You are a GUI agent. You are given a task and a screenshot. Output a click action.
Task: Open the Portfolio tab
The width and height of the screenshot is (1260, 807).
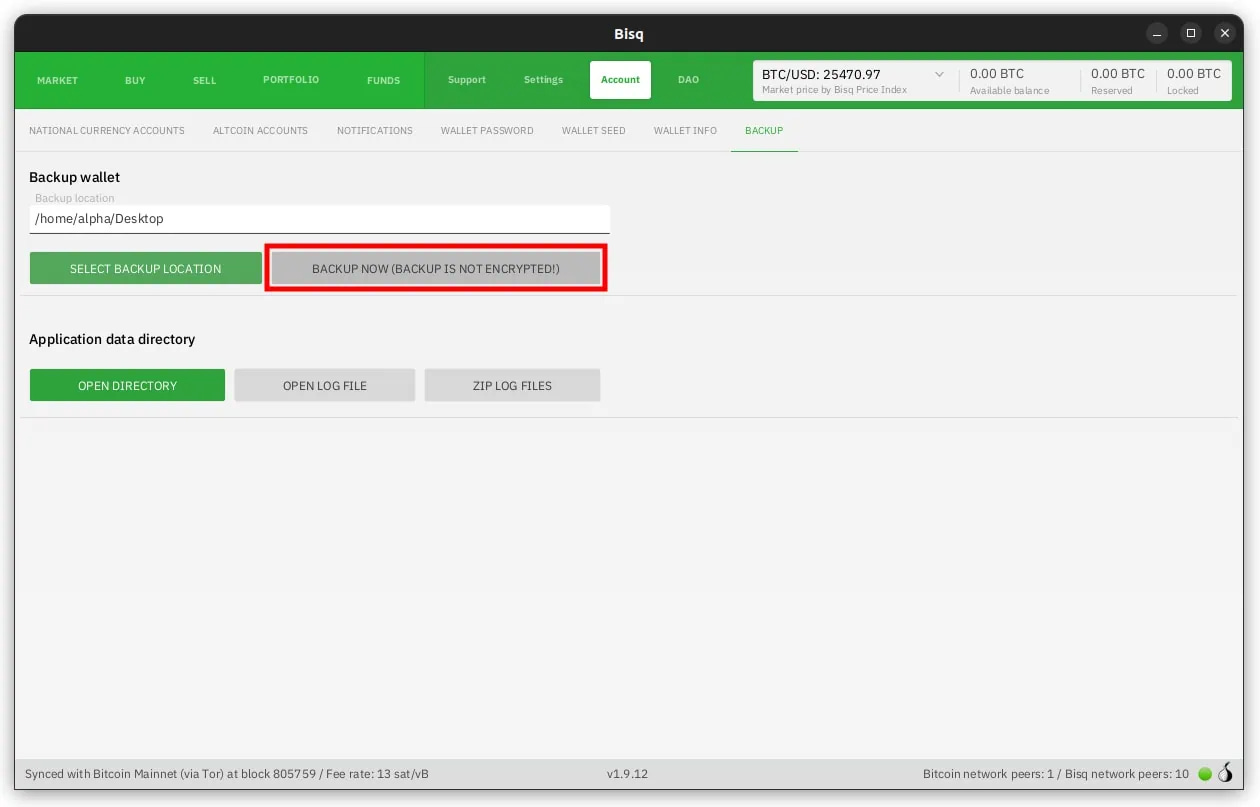(291, 80)
